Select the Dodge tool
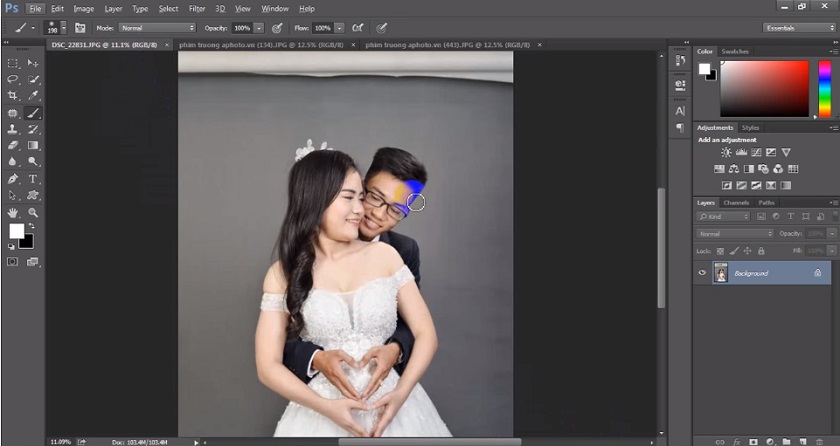This screenshot has height=446, width=840. [x=33, y=161]
